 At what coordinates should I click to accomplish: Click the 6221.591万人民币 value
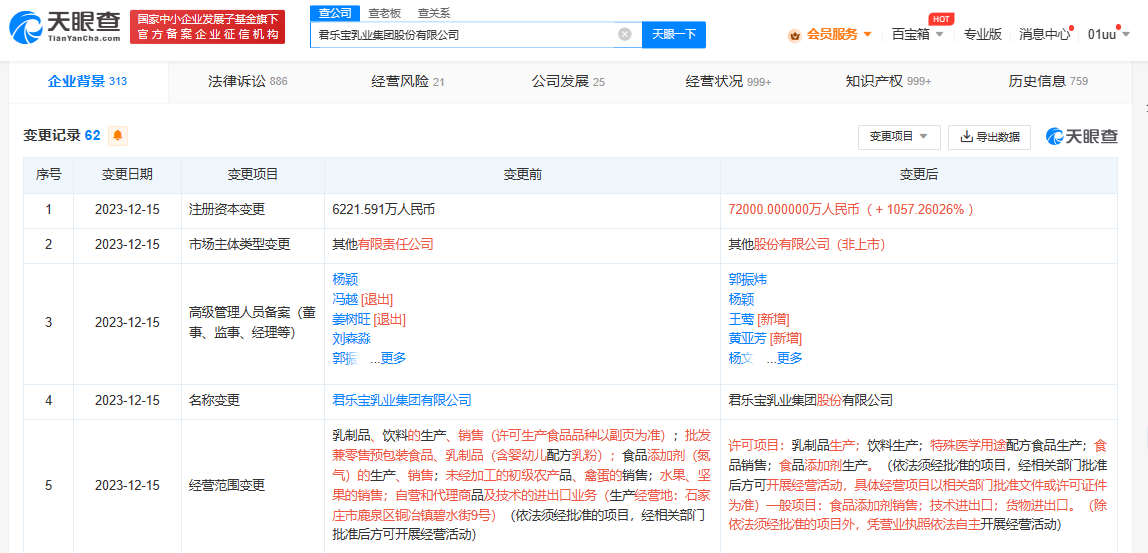coord(384,209)
